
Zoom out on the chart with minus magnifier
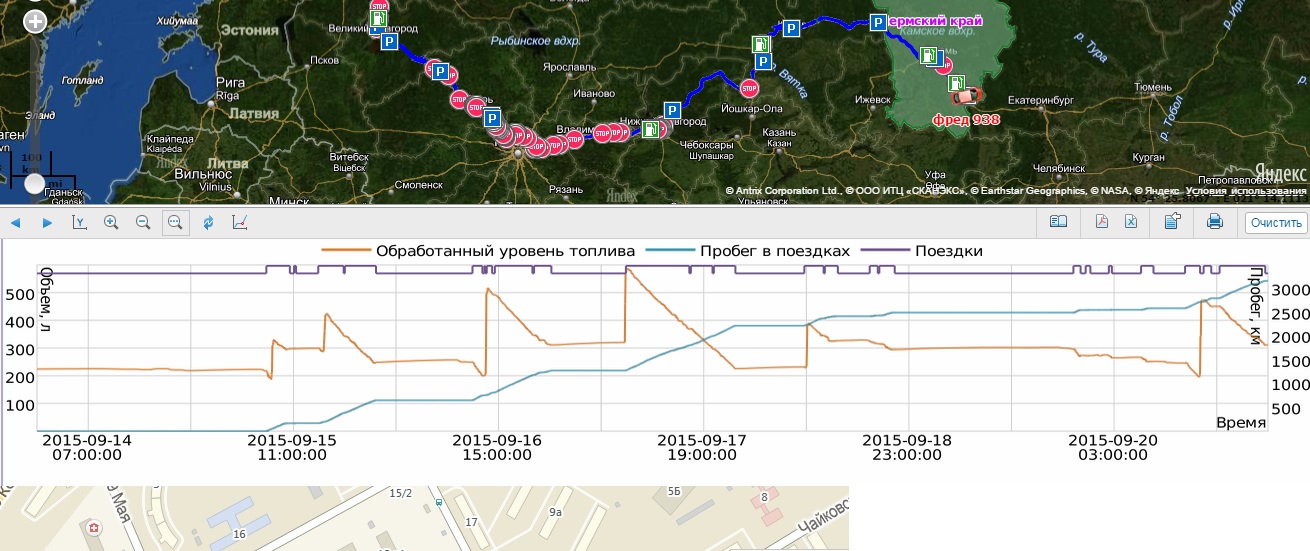pyautogui.click(x=143, y=222)
